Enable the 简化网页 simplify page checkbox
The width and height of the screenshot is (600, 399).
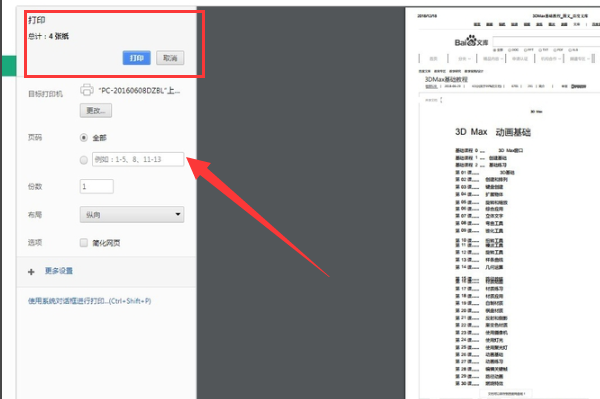tap(84, 243)
